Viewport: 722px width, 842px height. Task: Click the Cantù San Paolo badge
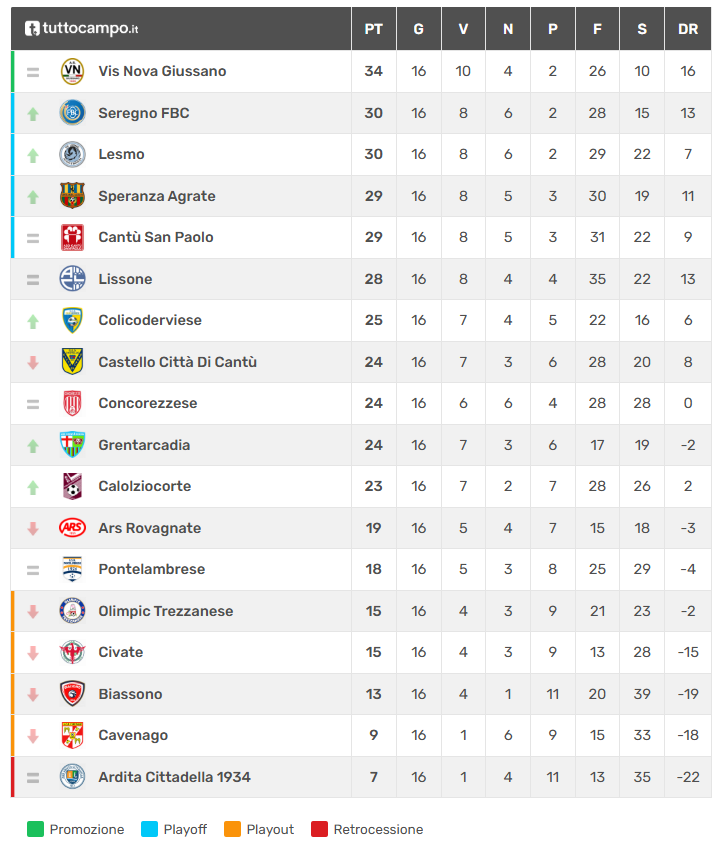point(72,237)
